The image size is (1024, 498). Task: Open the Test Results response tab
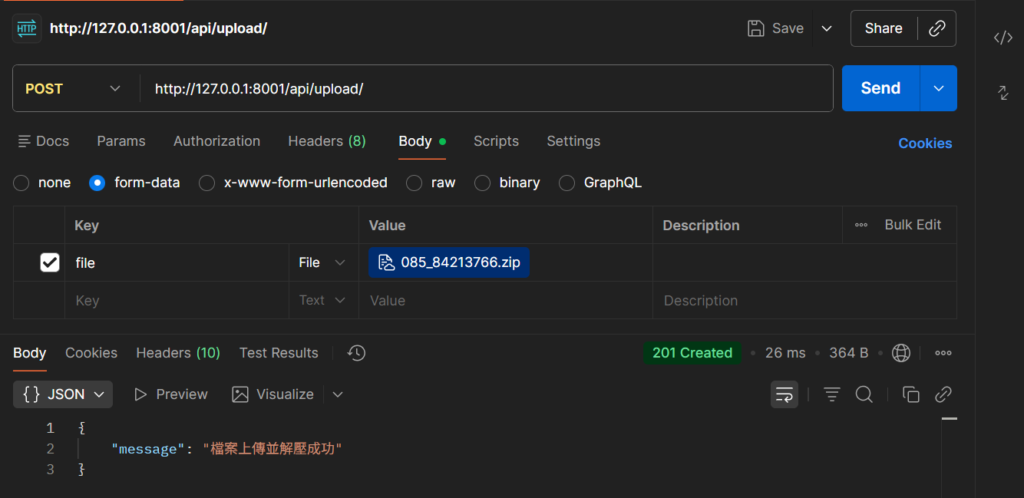point(278,353)
